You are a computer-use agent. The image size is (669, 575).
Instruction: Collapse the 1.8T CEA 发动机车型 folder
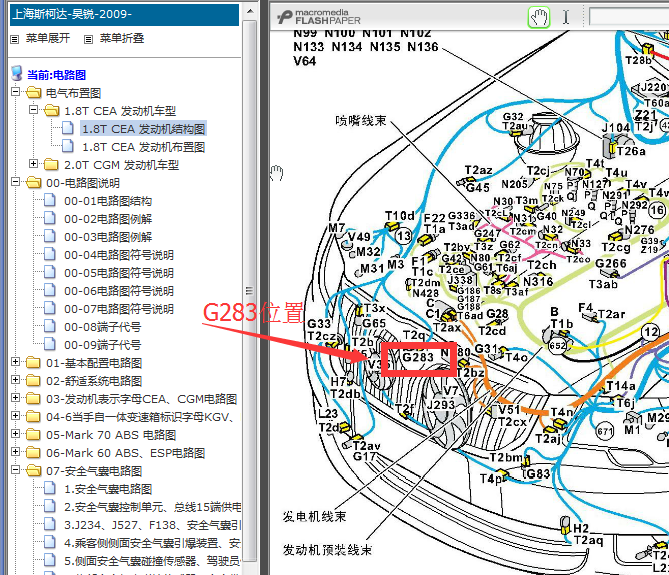(x=33, y=110)
